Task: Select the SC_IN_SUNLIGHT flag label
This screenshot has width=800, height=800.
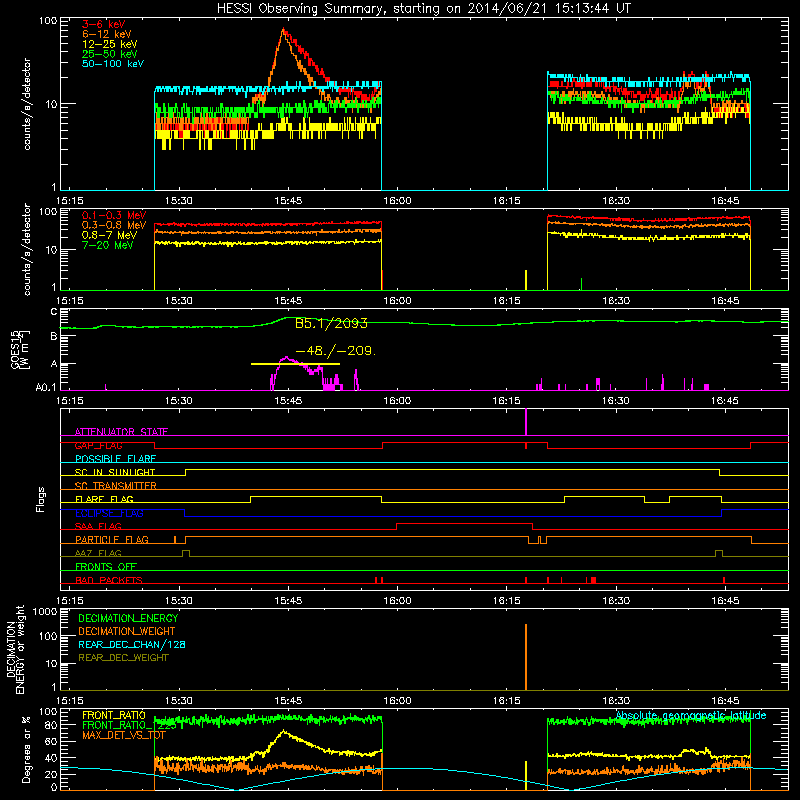Action: tap(115, 472)
